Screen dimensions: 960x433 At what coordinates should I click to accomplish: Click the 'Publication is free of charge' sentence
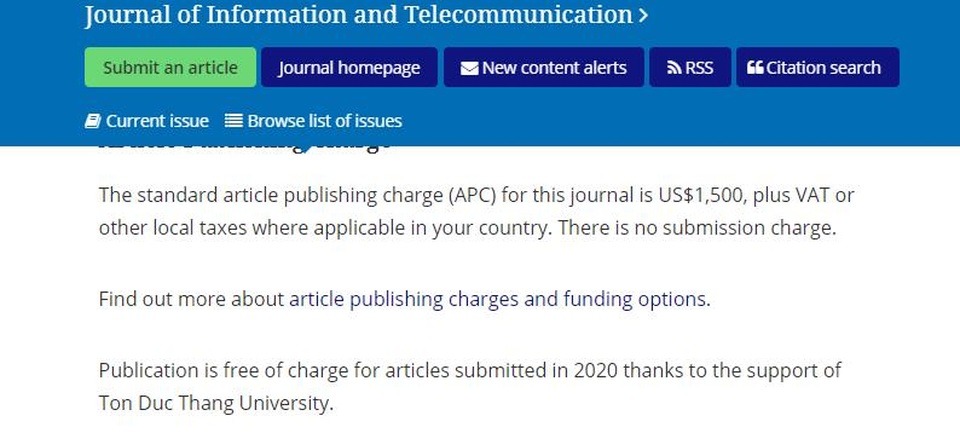click(470, 386)
